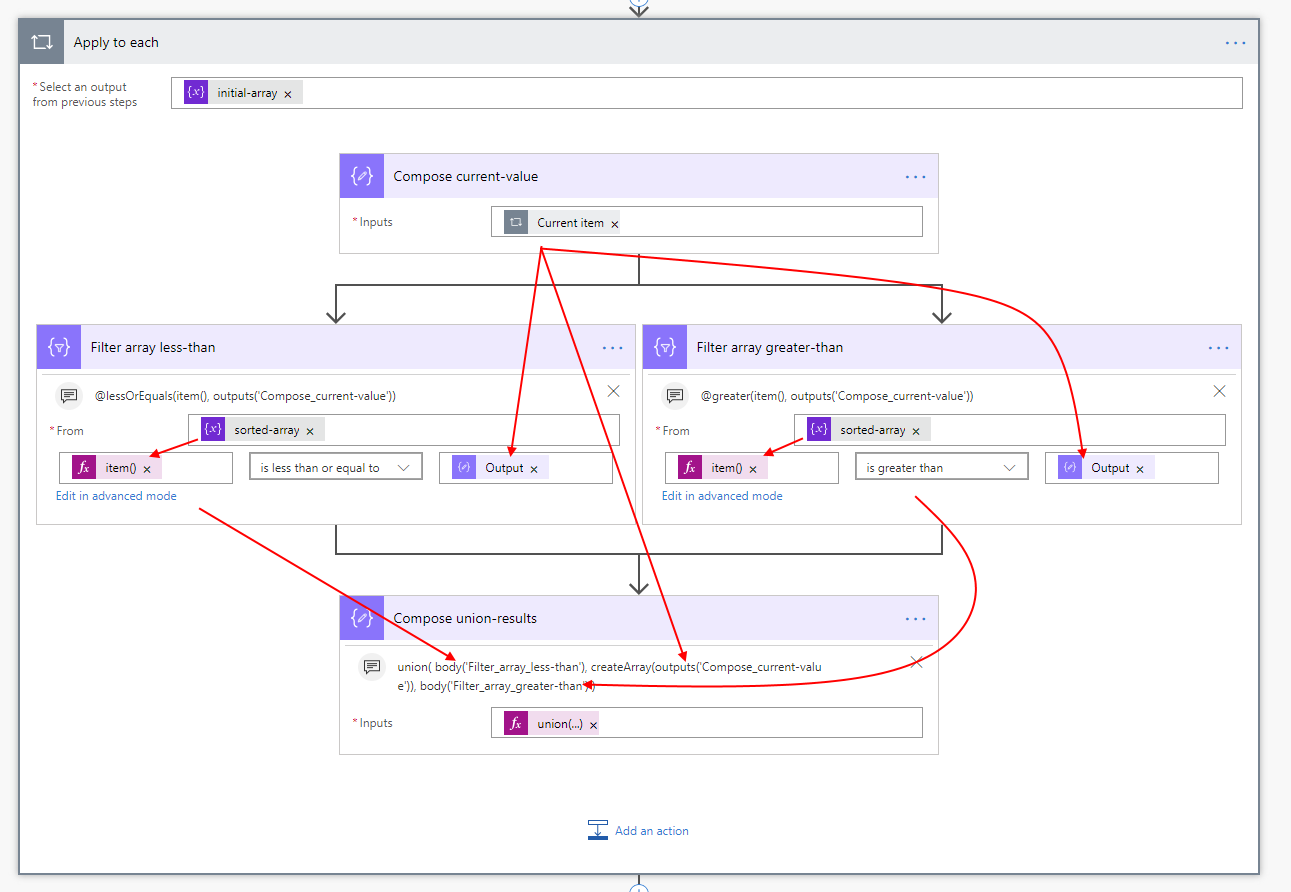The image size is (1291, 892).
Task: Click the Filter array greater-than icon
Action: pos(665,347)
